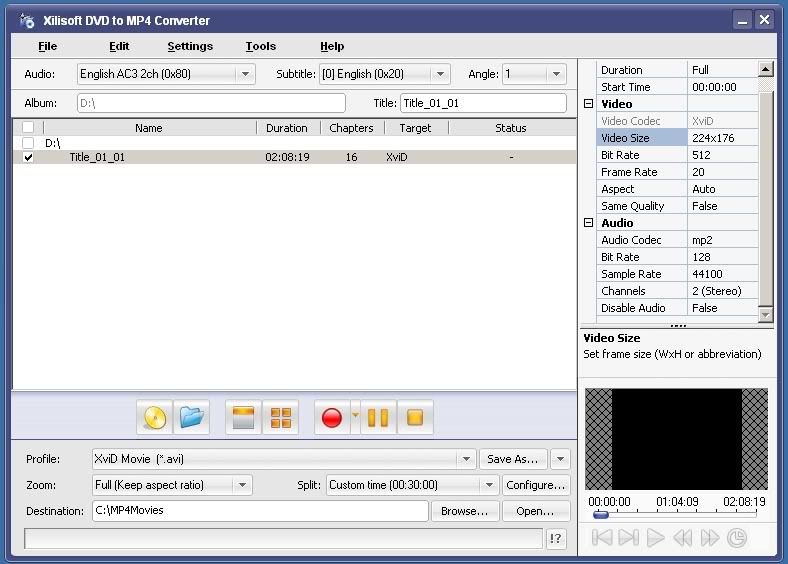Click the preview timeline slider handle

click(600, 515)
